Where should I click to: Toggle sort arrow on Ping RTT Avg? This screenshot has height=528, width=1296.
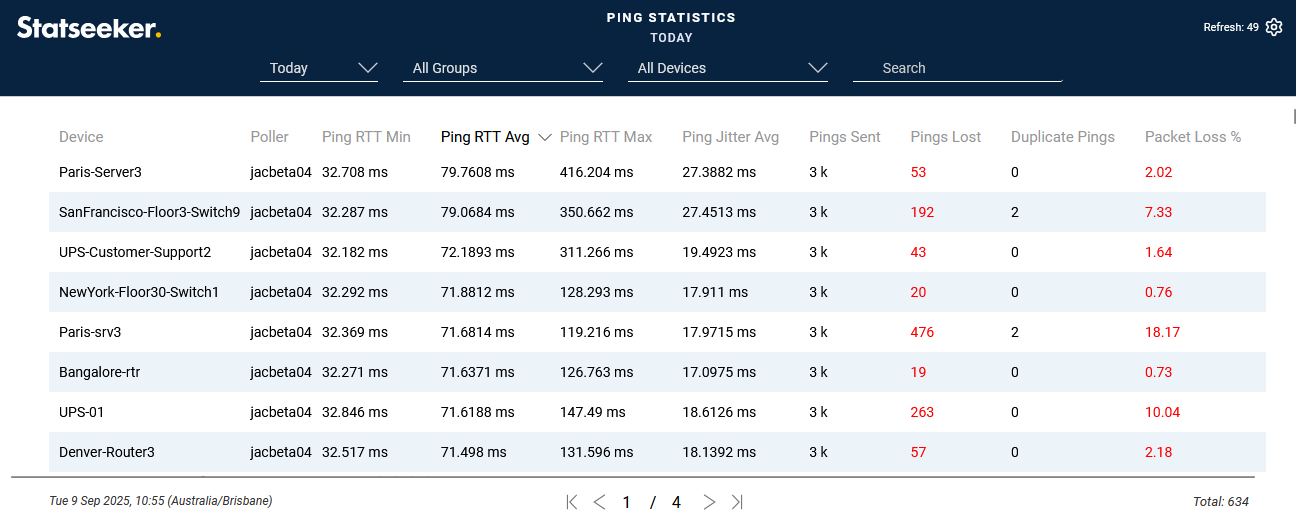545,138
